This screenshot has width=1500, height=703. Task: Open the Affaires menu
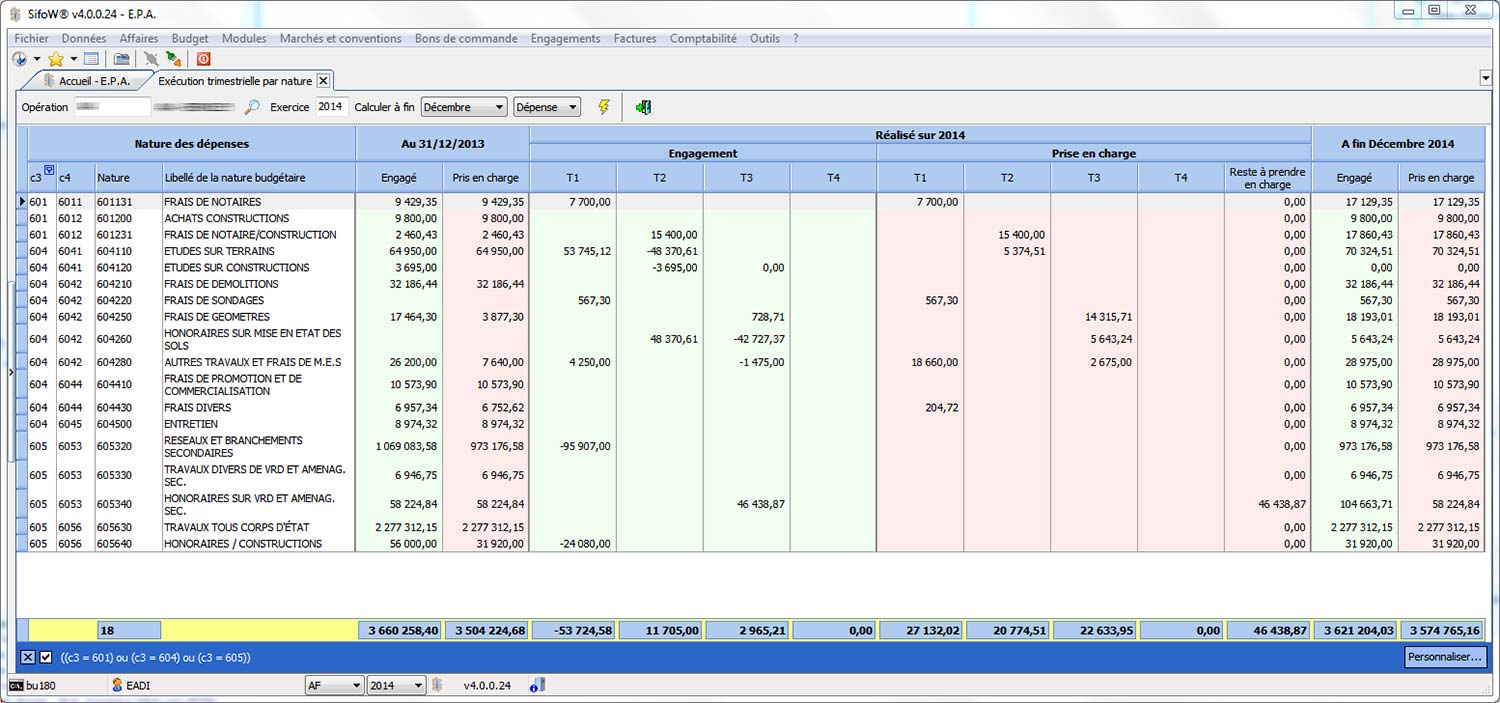pyautogui.click(x=139, y=38)
